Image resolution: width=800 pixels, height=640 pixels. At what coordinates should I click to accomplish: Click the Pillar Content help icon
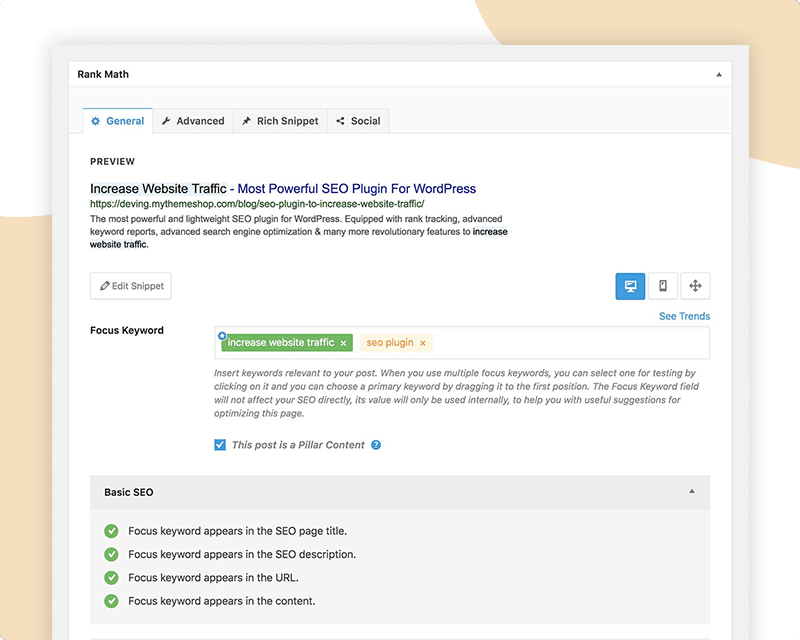pos(376,445)
